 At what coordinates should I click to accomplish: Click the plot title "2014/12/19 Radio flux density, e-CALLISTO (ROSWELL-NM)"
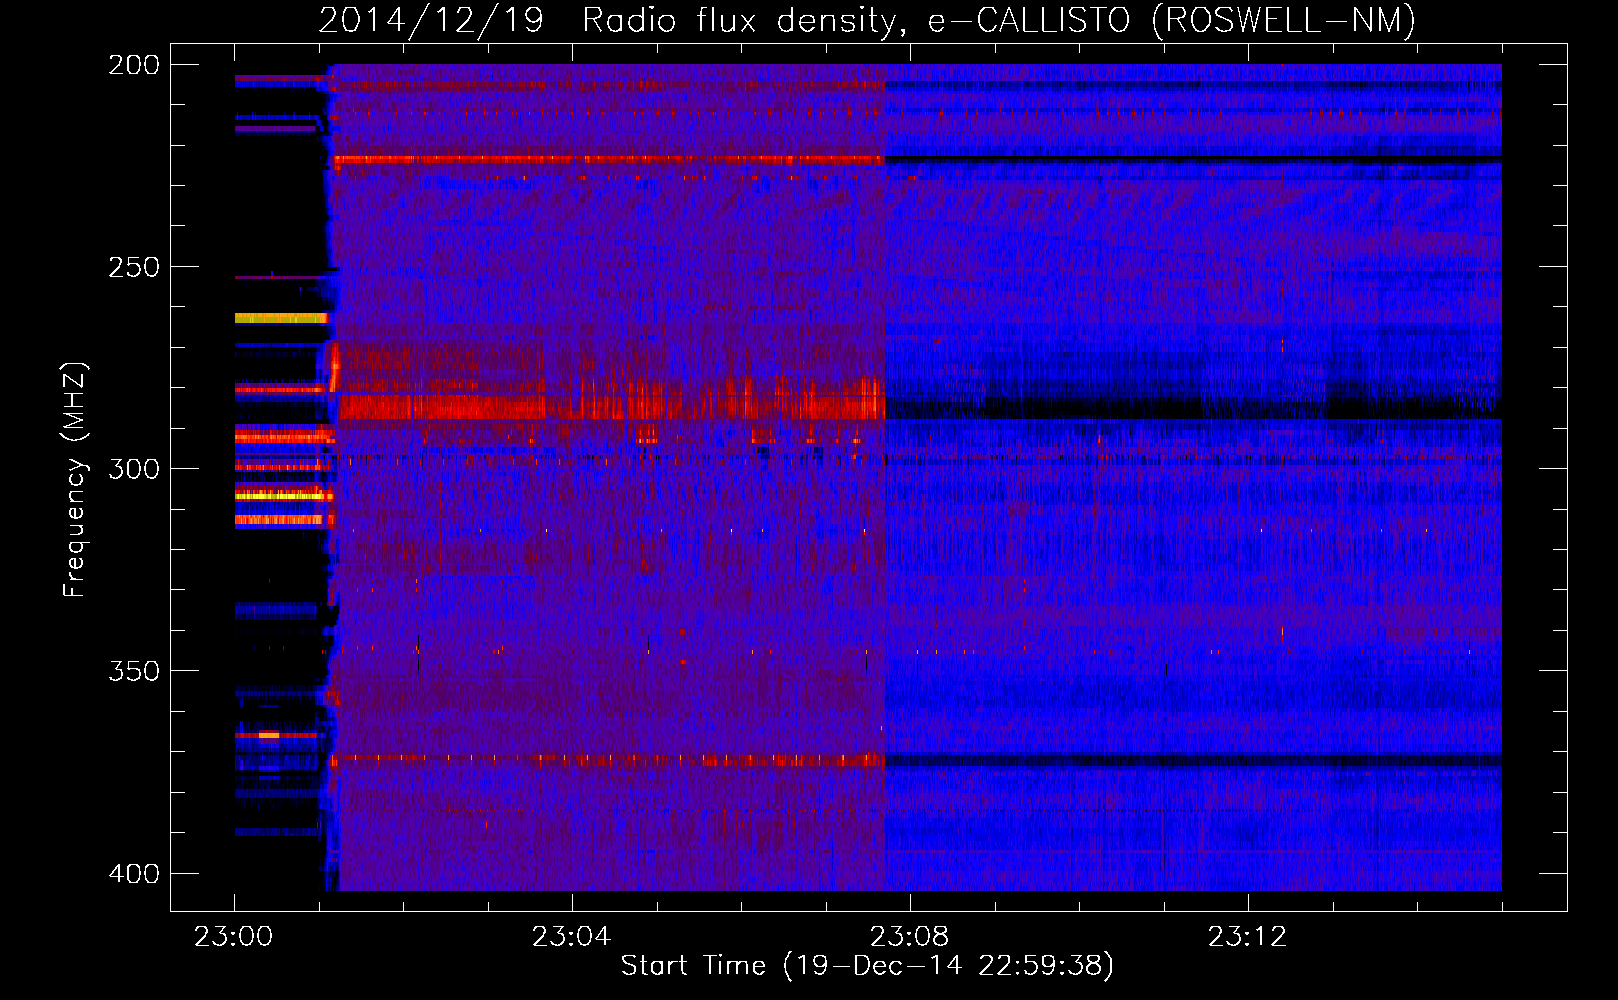pyautogui.click(x=867, y=20)
